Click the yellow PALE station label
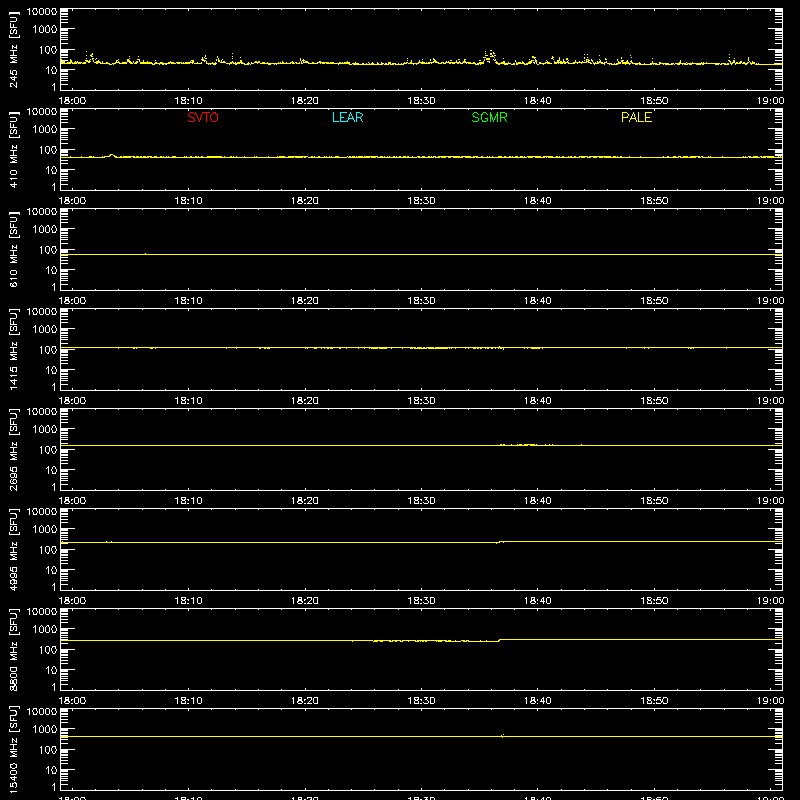 pyautogui.click(x=636, y=117)
